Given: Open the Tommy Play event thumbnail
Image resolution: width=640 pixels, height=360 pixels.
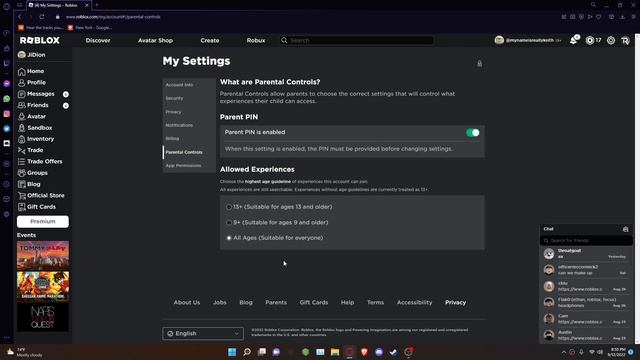Looking at the screenshot, I should (x=43, y=255).
